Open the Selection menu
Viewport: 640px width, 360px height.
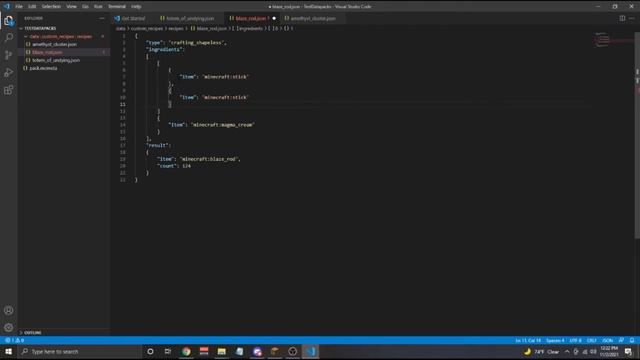pyautogui.click(x=51, y=7)
